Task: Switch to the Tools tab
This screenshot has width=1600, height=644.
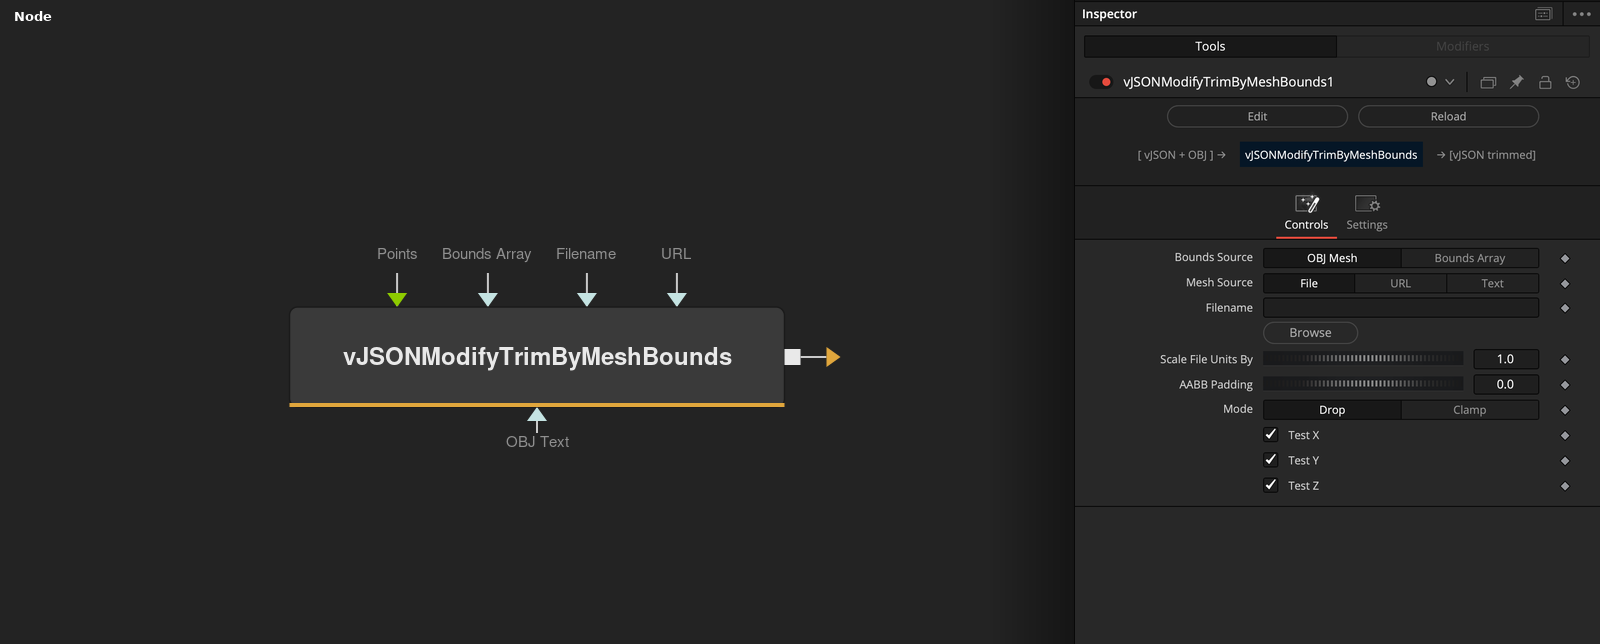Action: pos(1210,46)
